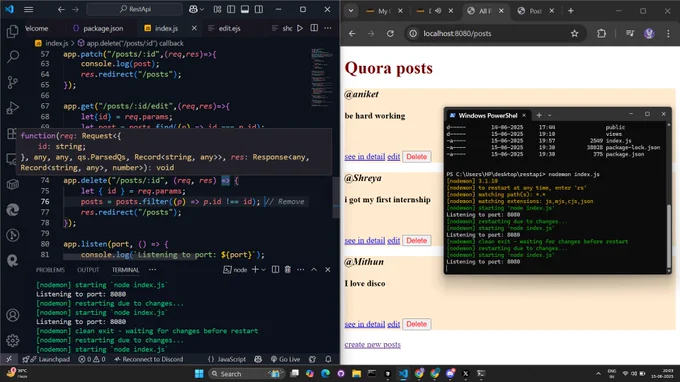Add a new VS Code terminal
Image resolution: width=680 pixels, height=382 pixels.
pyautogui.click(x=255, y=270)
